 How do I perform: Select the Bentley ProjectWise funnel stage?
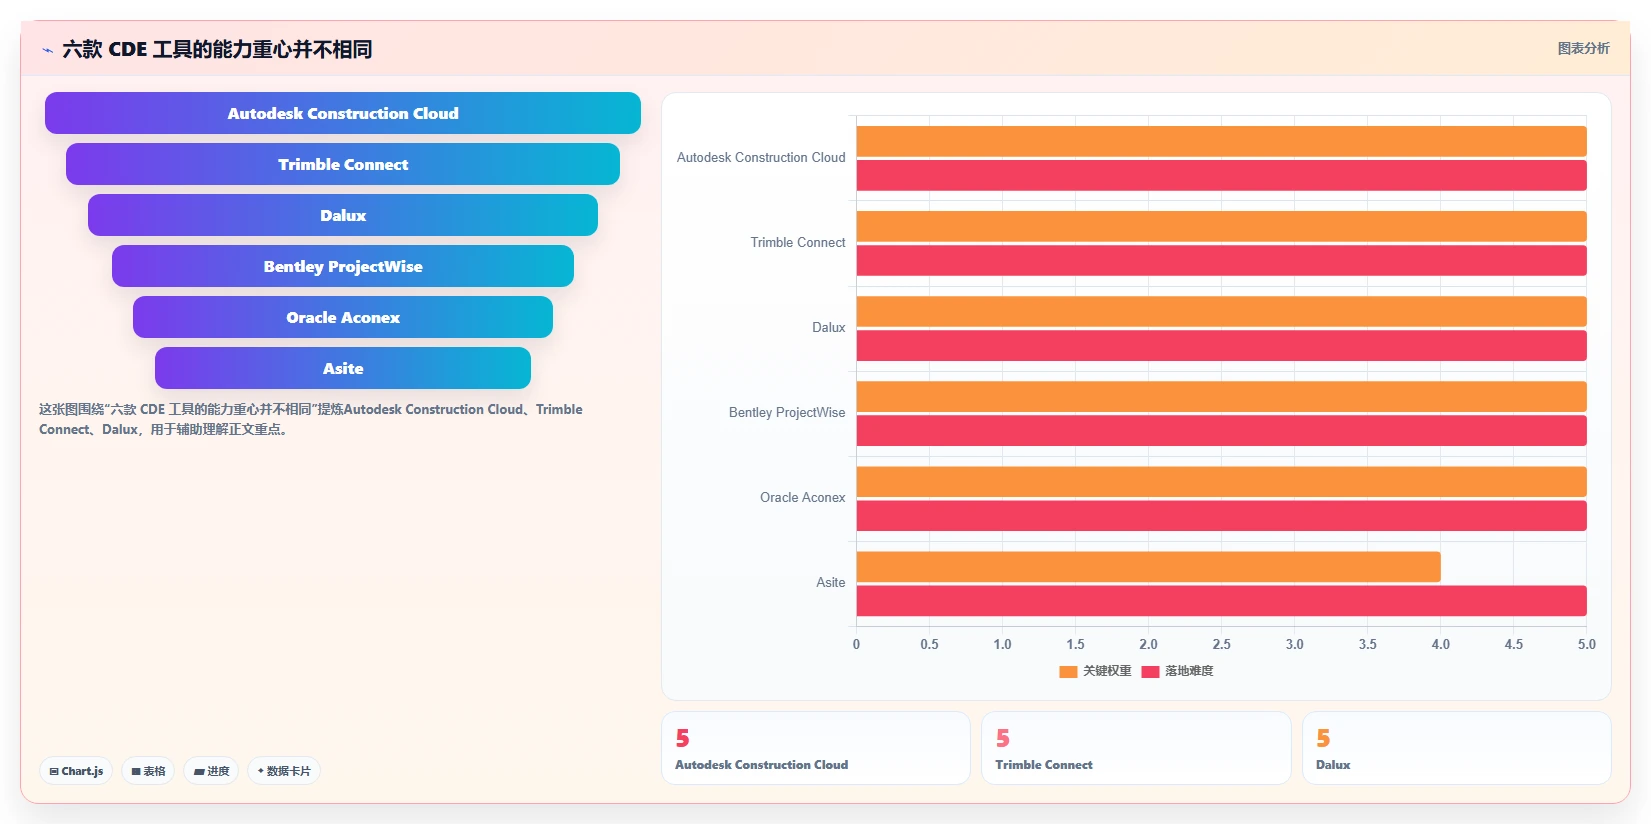pyautogui.click(x=343, y=266)
